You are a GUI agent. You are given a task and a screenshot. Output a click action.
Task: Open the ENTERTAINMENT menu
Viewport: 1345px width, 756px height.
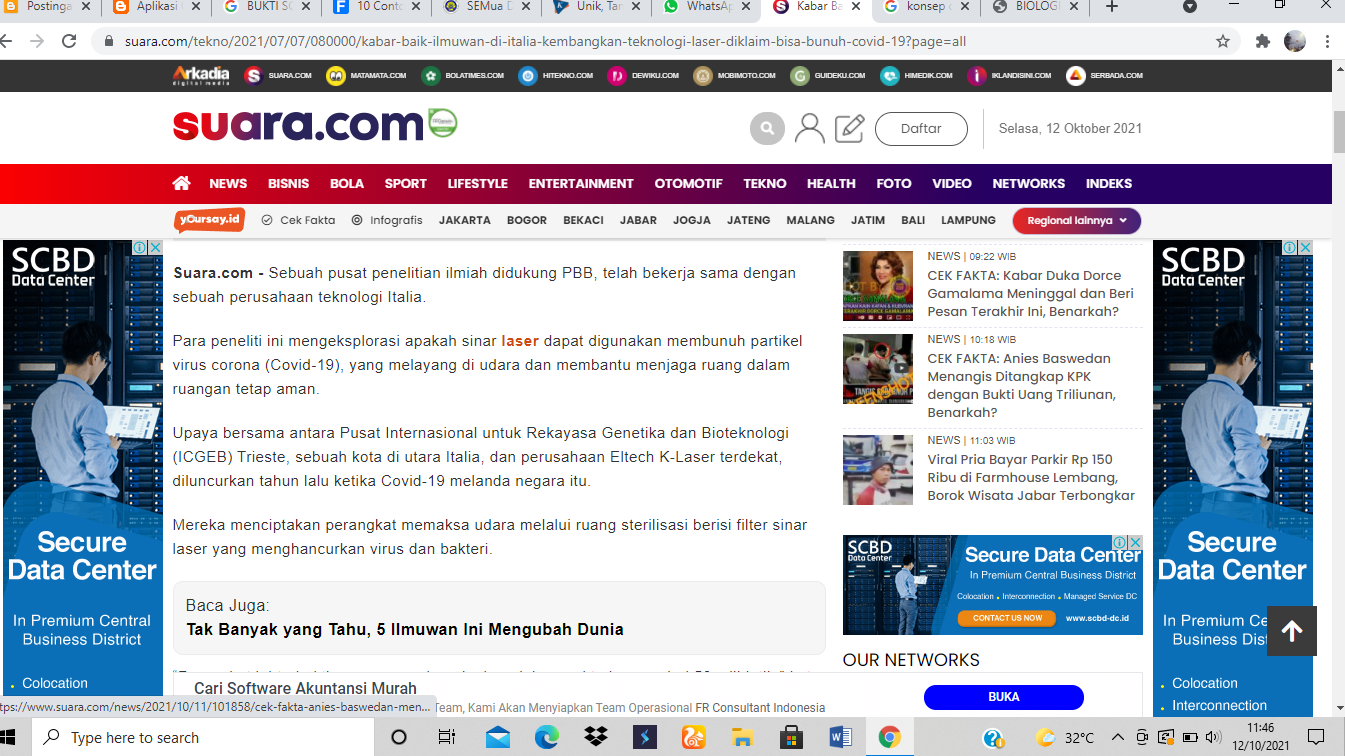click(x=581, y=184)
